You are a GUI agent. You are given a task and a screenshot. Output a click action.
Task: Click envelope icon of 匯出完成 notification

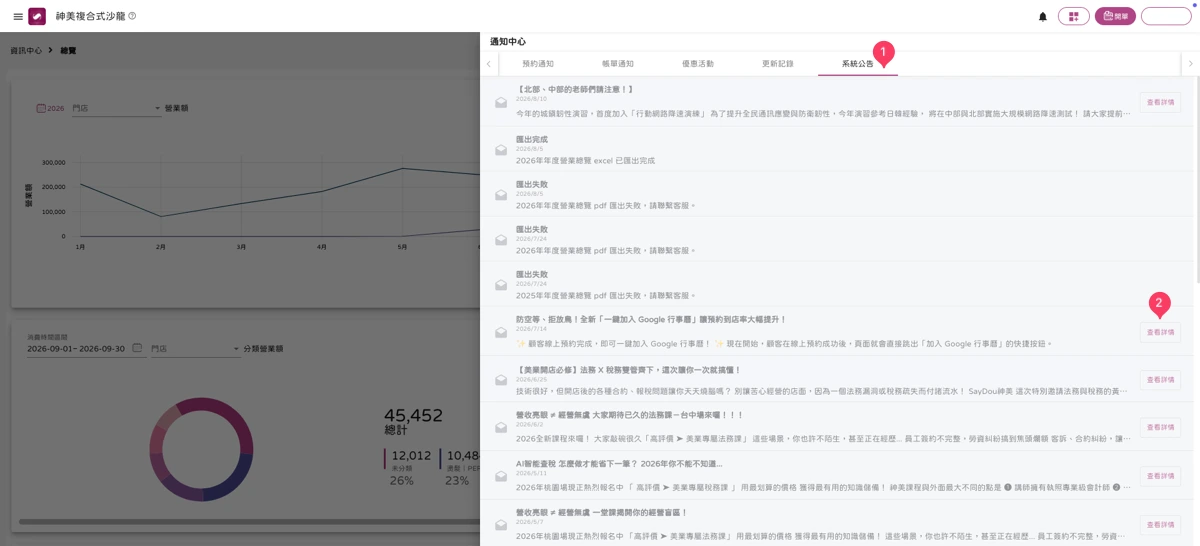tap(501, 150)
